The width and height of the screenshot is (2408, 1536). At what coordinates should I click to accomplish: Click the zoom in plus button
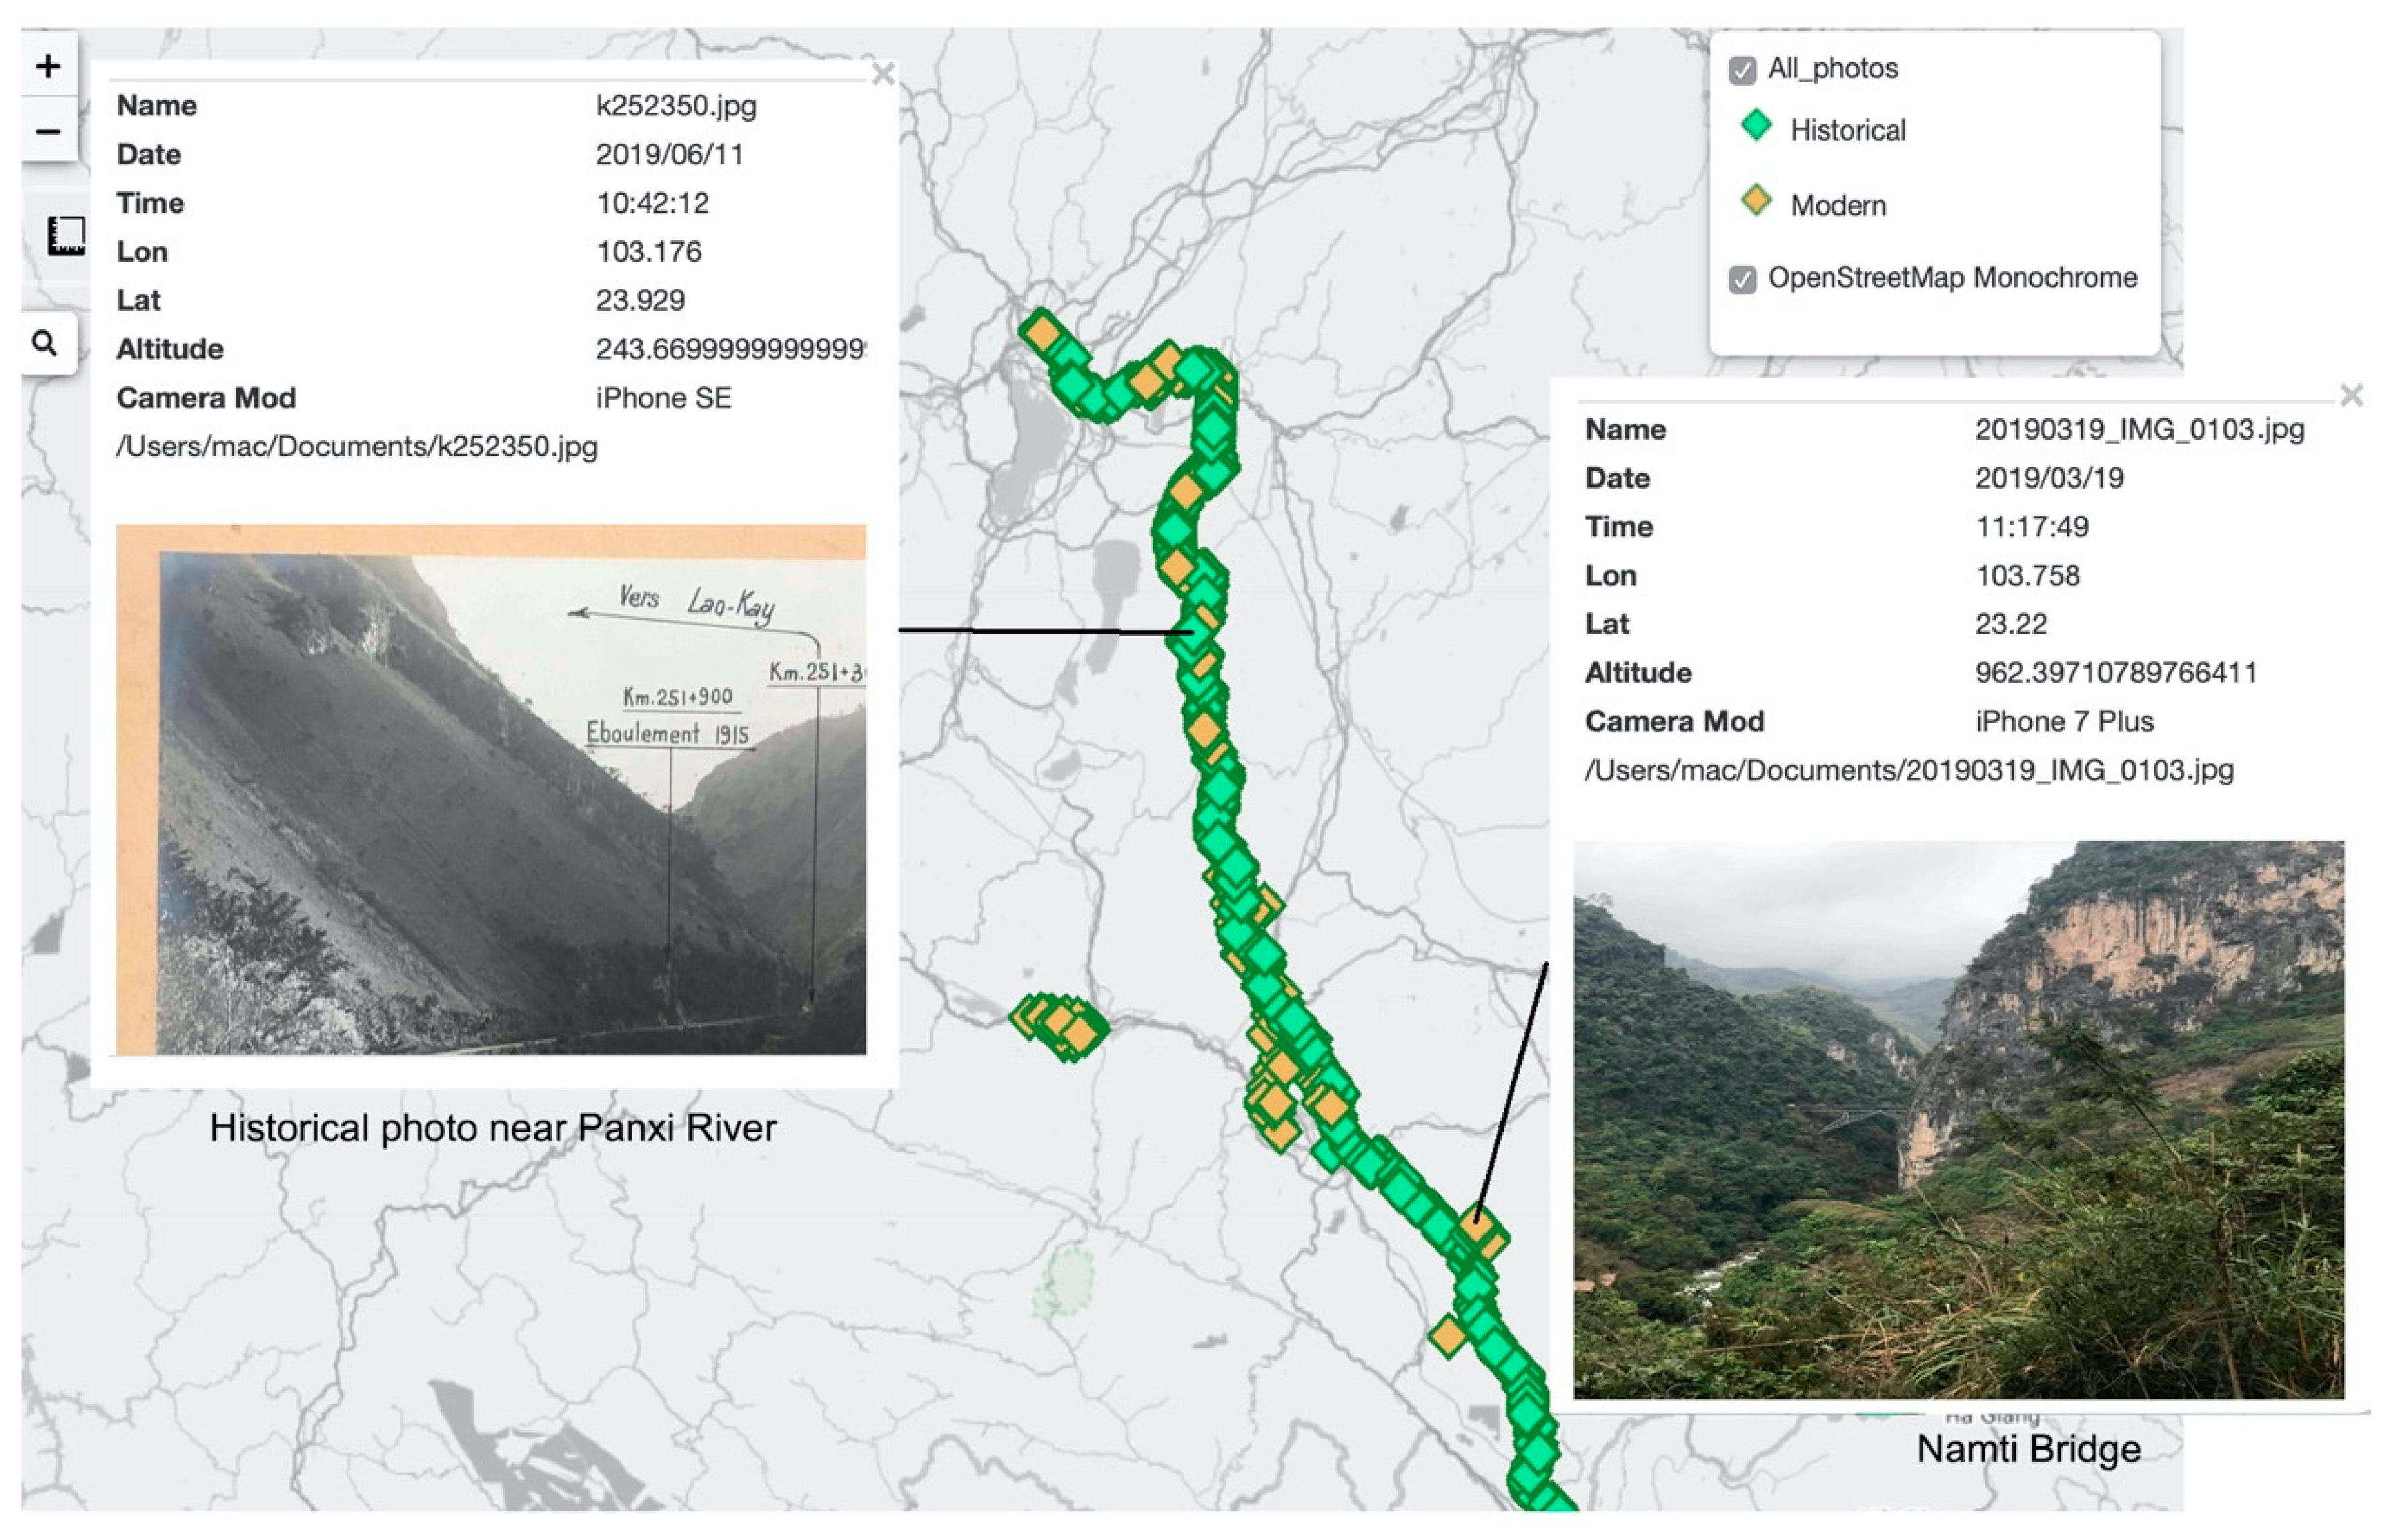[48, 67]
